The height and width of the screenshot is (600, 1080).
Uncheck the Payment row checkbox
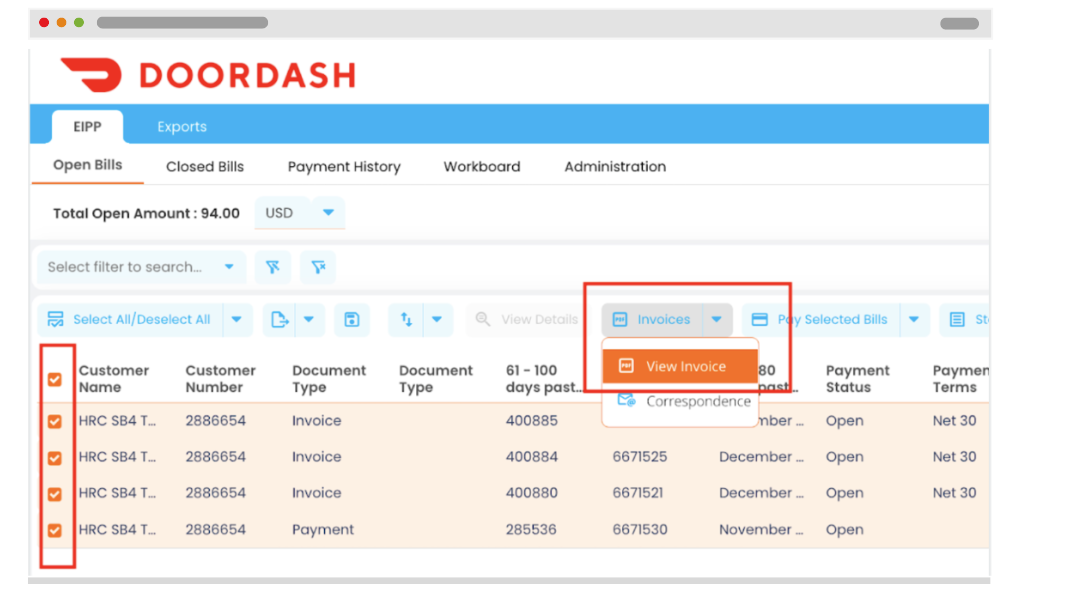coord(57,530)
